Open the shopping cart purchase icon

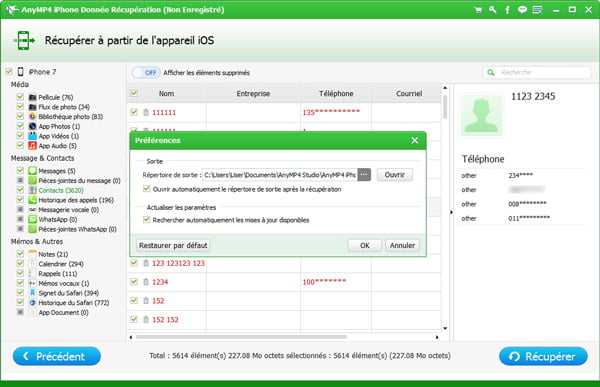(x=478, y=10)
